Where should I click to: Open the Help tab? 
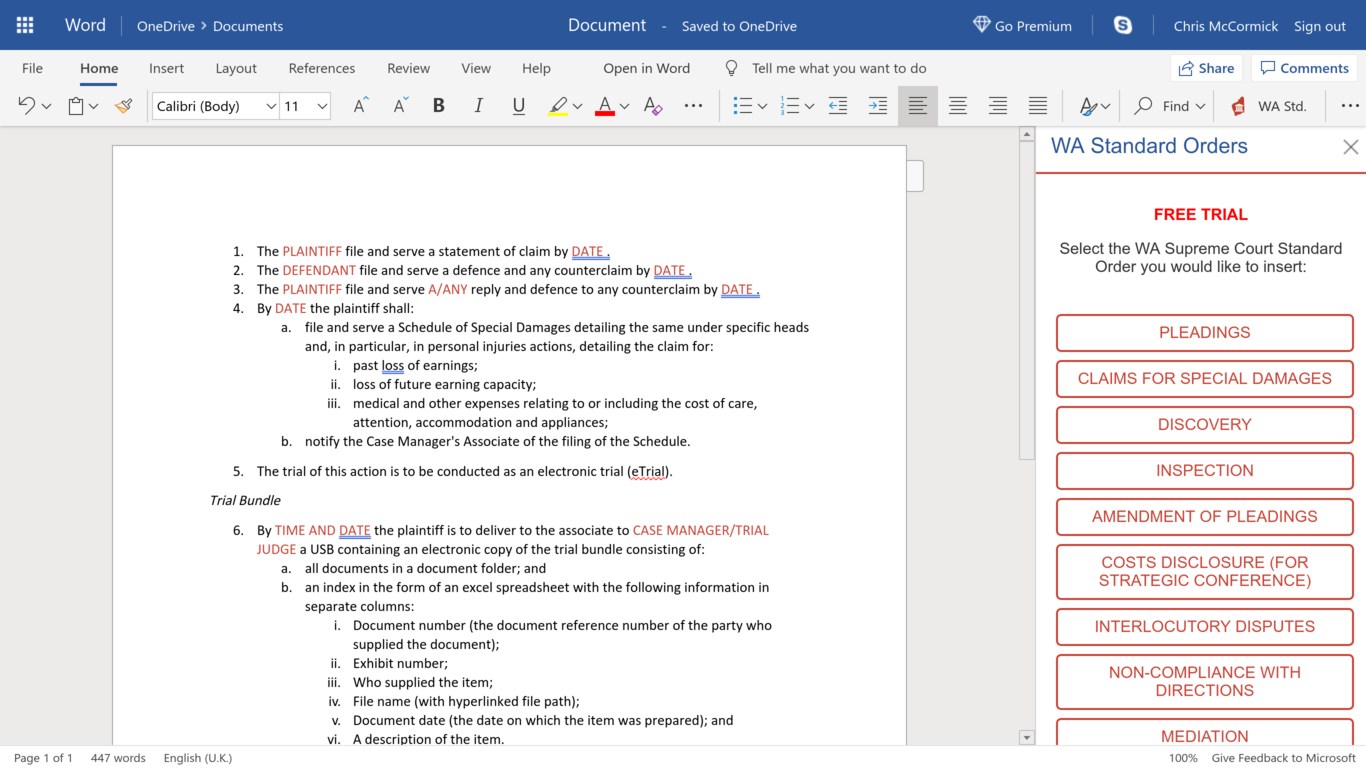[x=536, y=68]
